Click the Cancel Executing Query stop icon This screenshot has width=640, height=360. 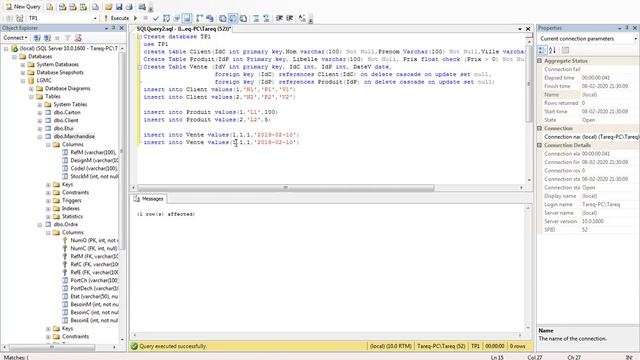click(145, 18)
